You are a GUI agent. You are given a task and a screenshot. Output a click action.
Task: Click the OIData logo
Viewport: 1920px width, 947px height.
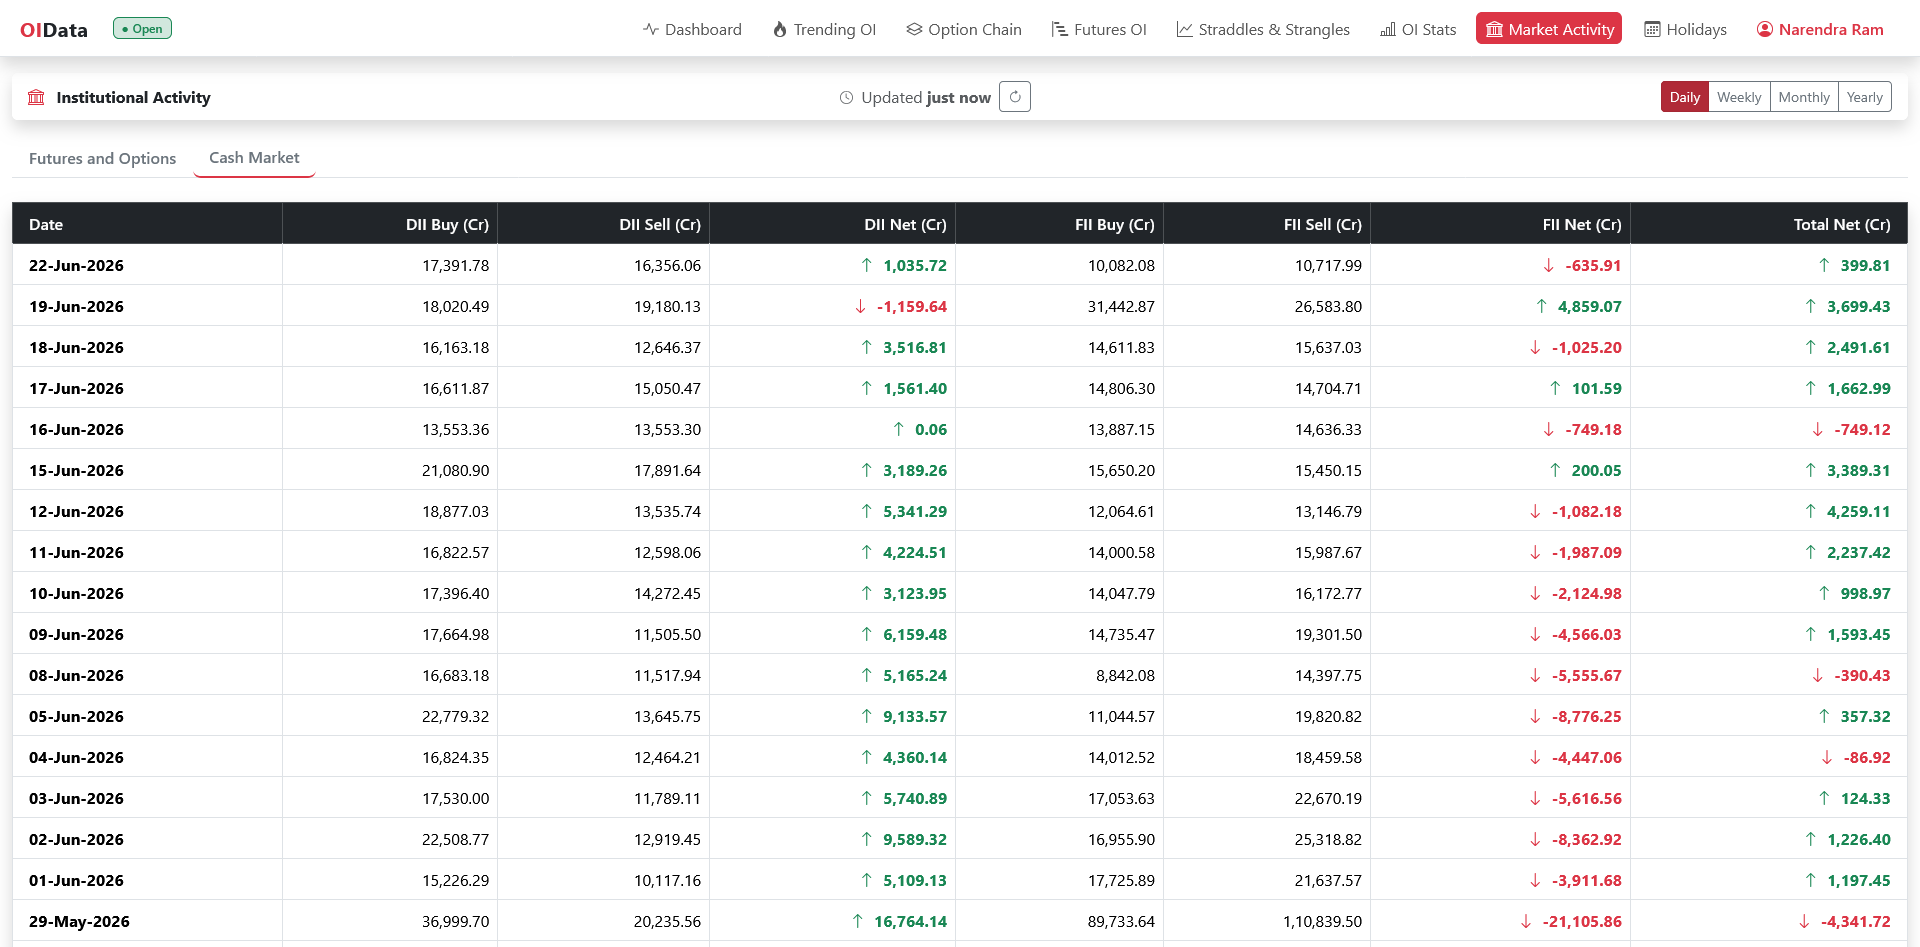tap(54, 30)
